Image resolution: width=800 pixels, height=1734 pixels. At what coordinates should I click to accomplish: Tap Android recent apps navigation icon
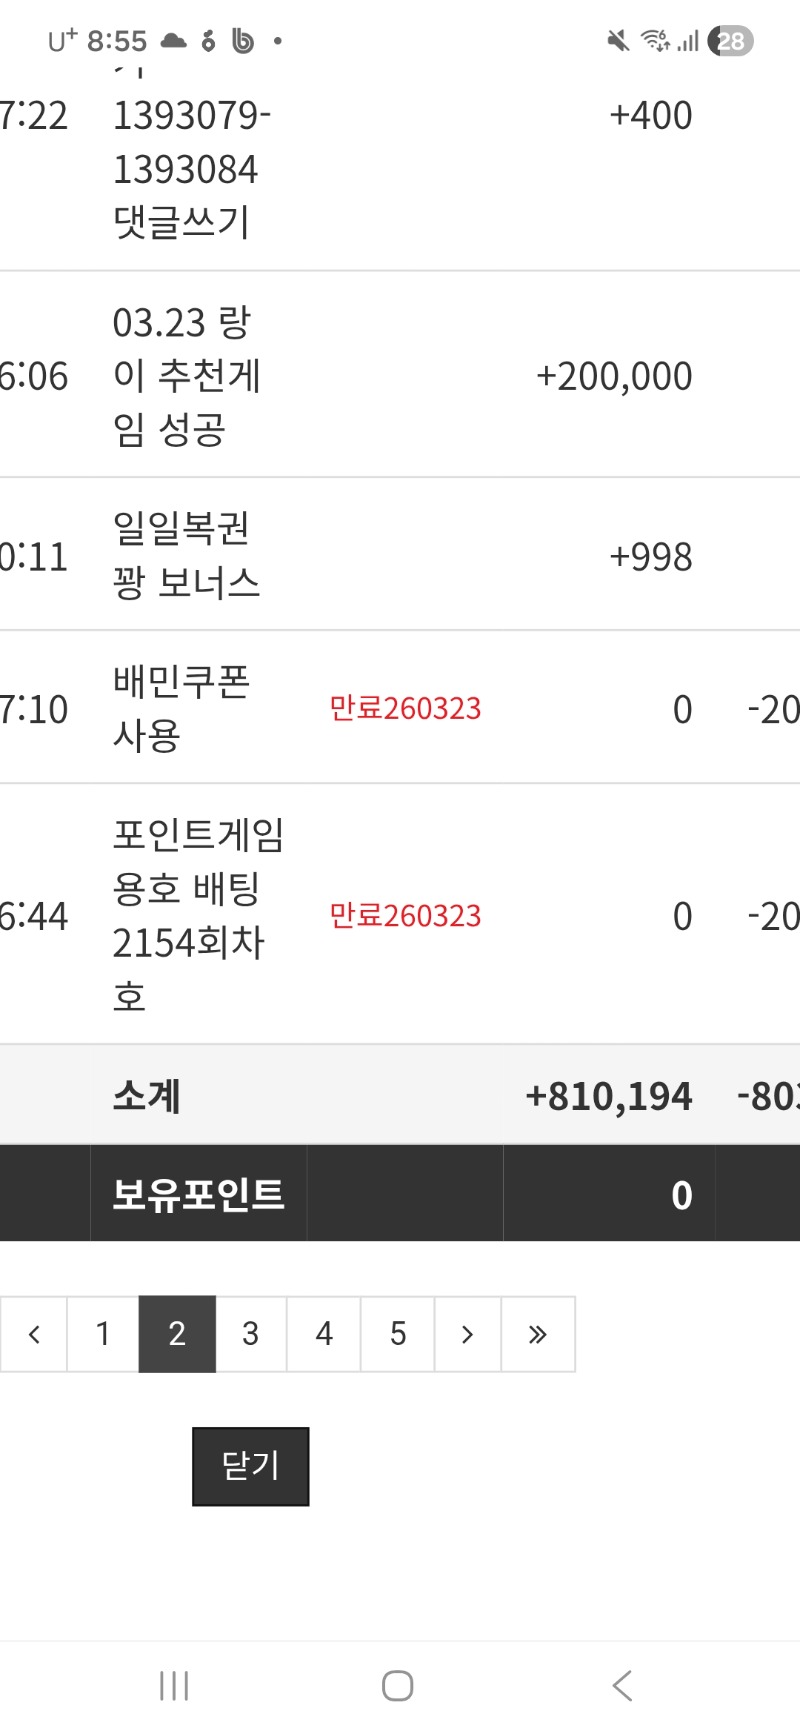coord(174,1686)
